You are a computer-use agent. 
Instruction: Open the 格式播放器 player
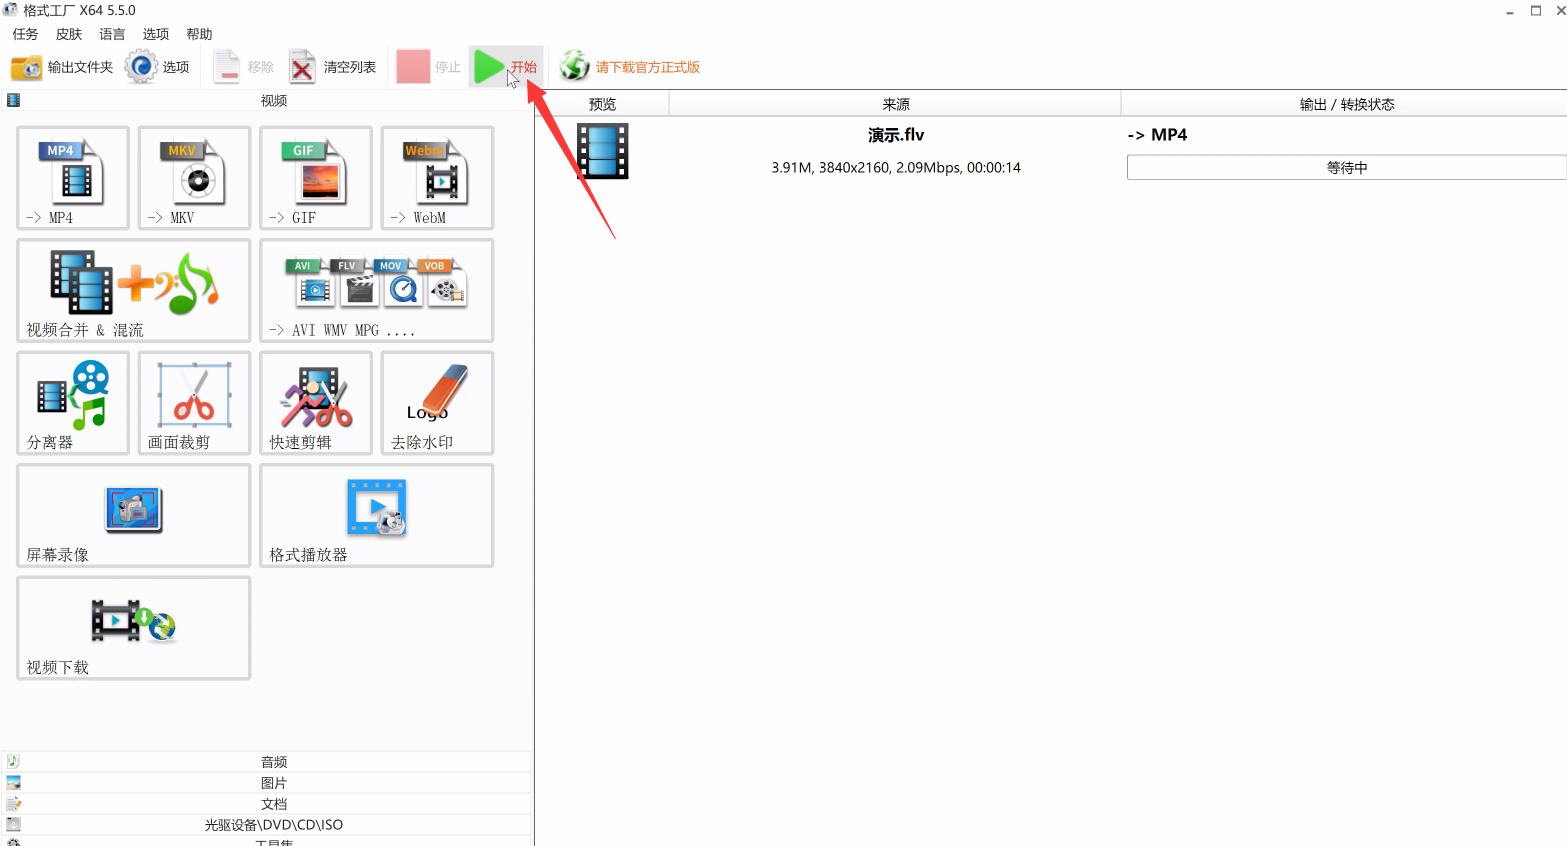click(376, 515)
